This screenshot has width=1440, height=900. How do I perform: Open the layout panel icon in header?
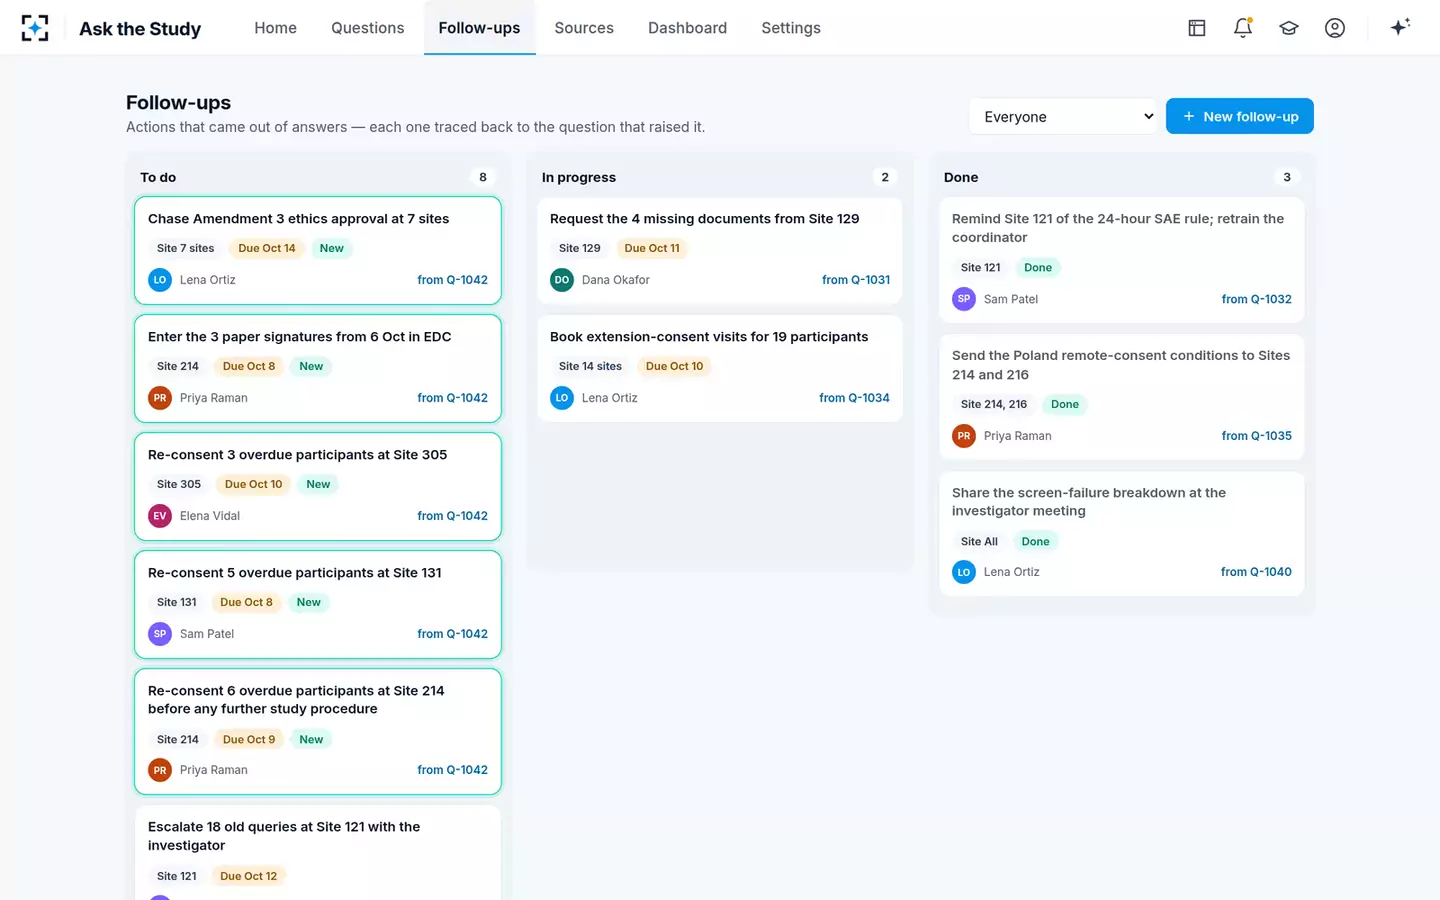coord(1197,28)
